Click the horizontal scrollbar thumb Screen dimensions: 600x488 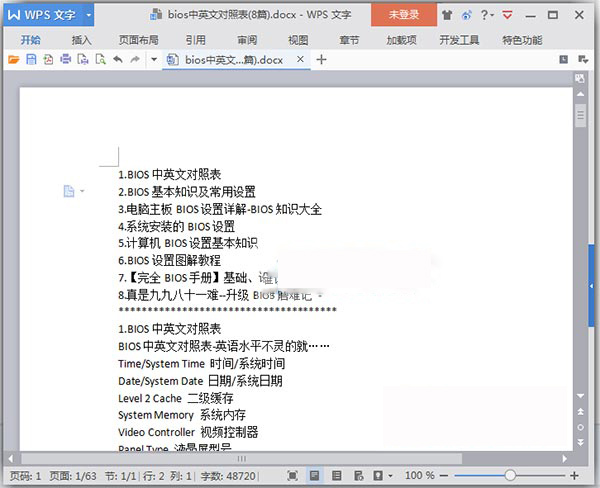point(241,459)
